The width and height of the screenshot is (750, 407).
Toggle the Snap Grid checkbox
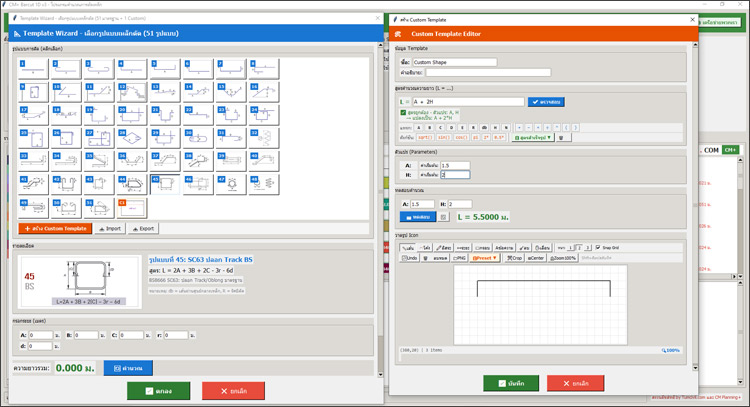point(599,247)
